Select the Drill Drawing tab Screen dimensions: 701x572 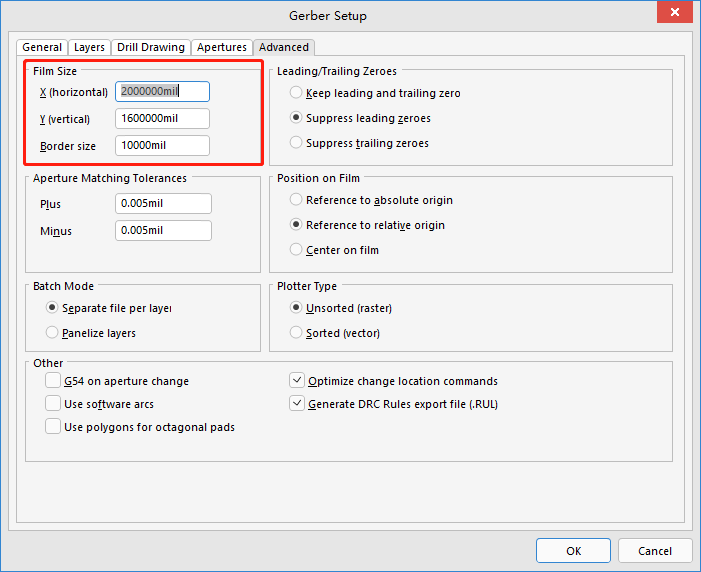point(151,47)
